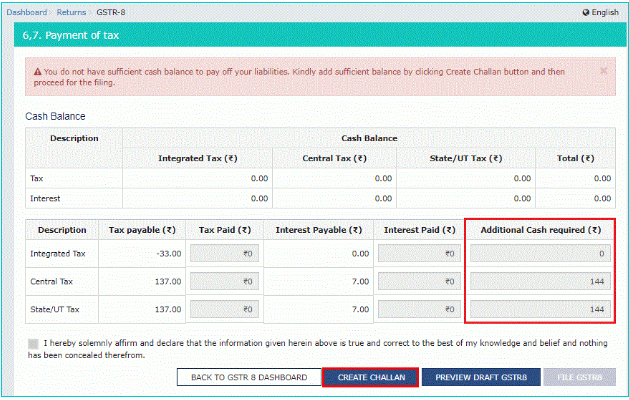Click Integrated Tax 'Interest Paid' field

click(420, 255)
